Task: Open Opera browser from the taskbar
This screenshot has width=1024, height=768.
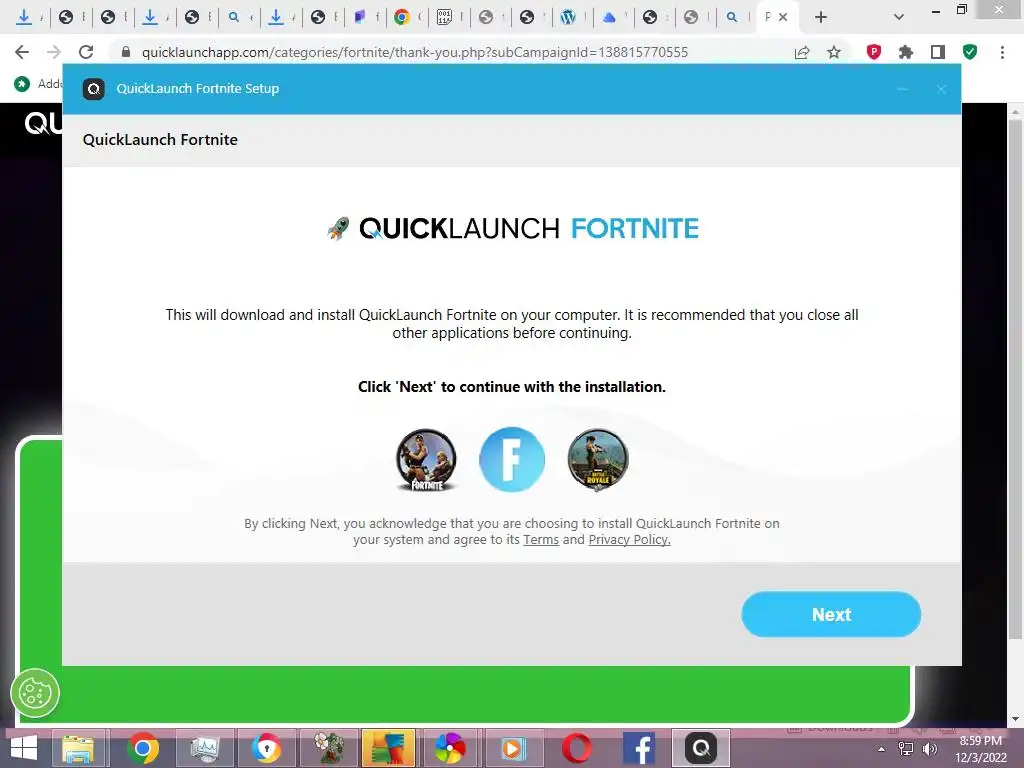Action: pos(576,748)
